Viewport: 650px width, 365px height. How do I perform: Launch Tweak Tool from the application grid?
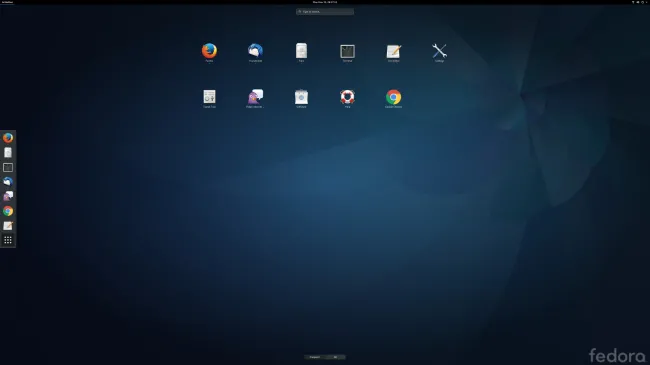point(209,97)
